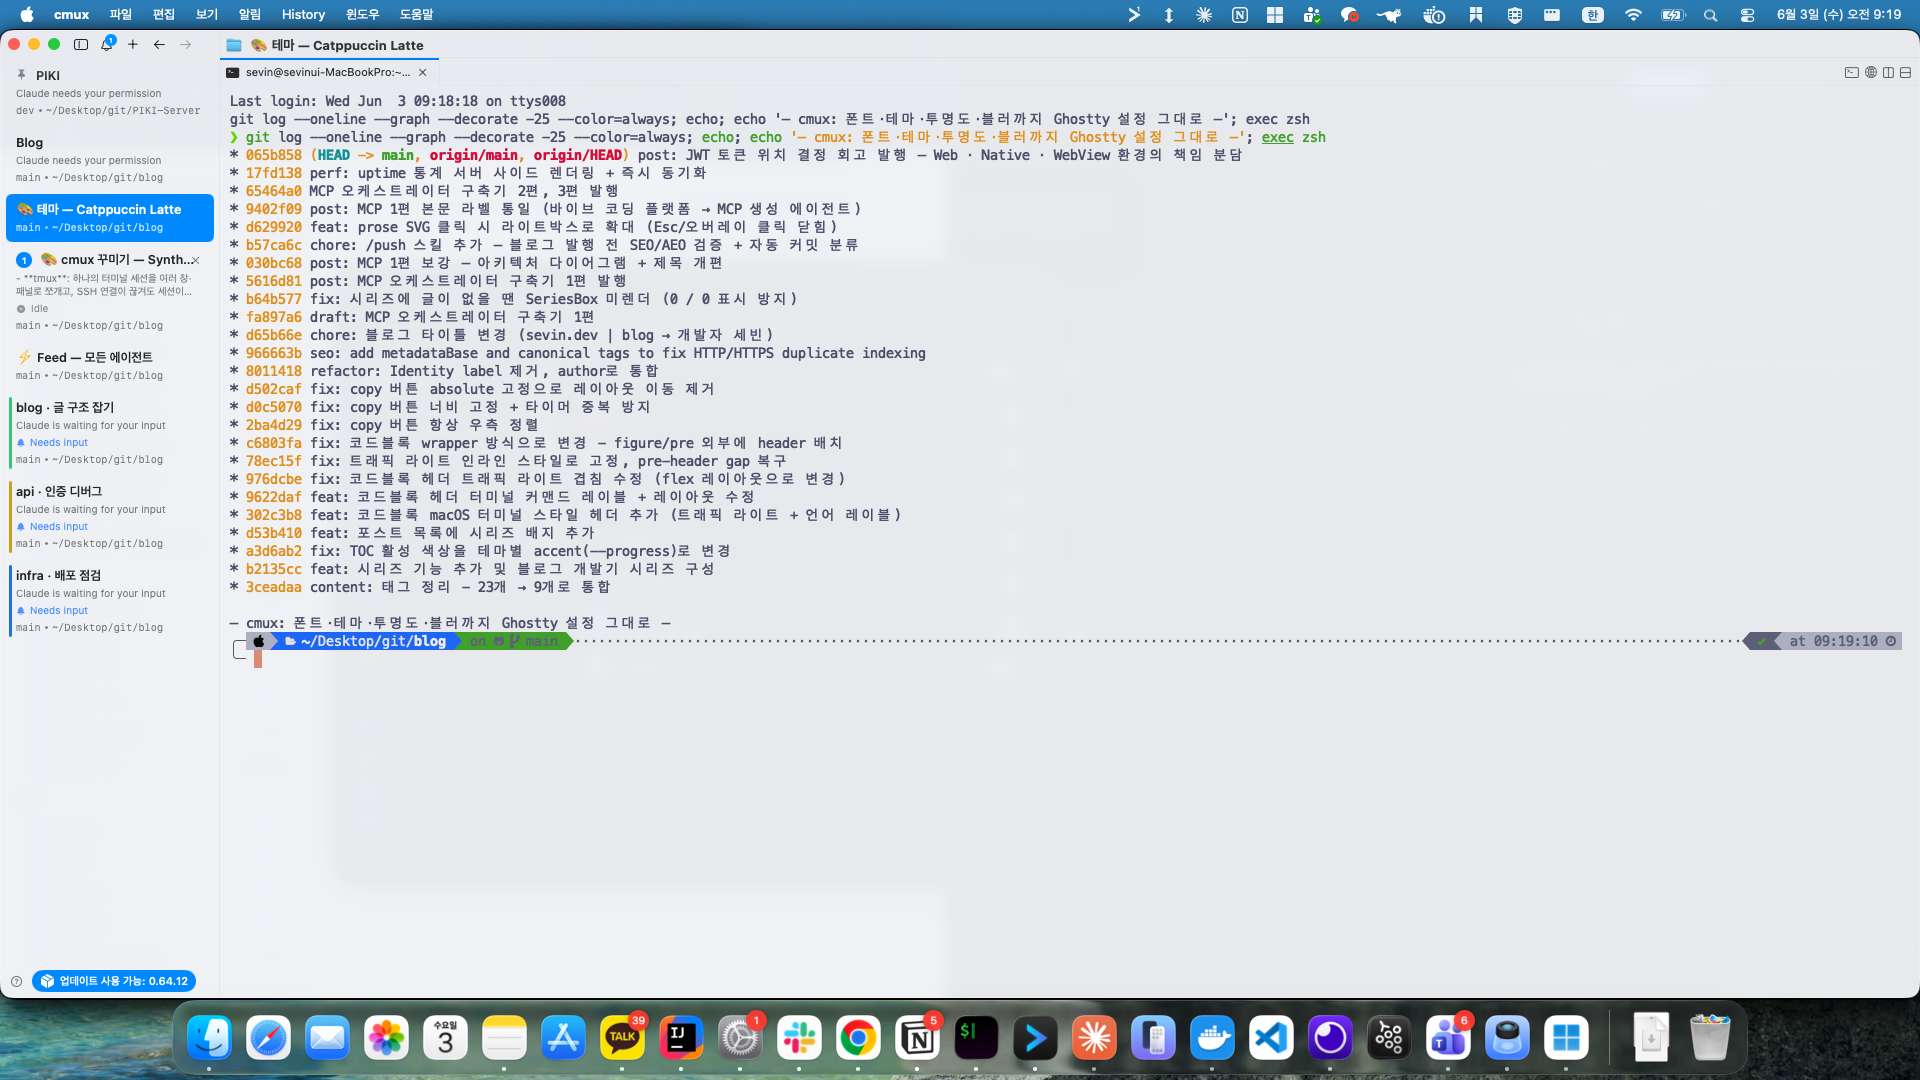Select the 테마 — Catppuccin Latte workspace
The height and width of the screenshot is (1080, 1920).
coord(110,218)
